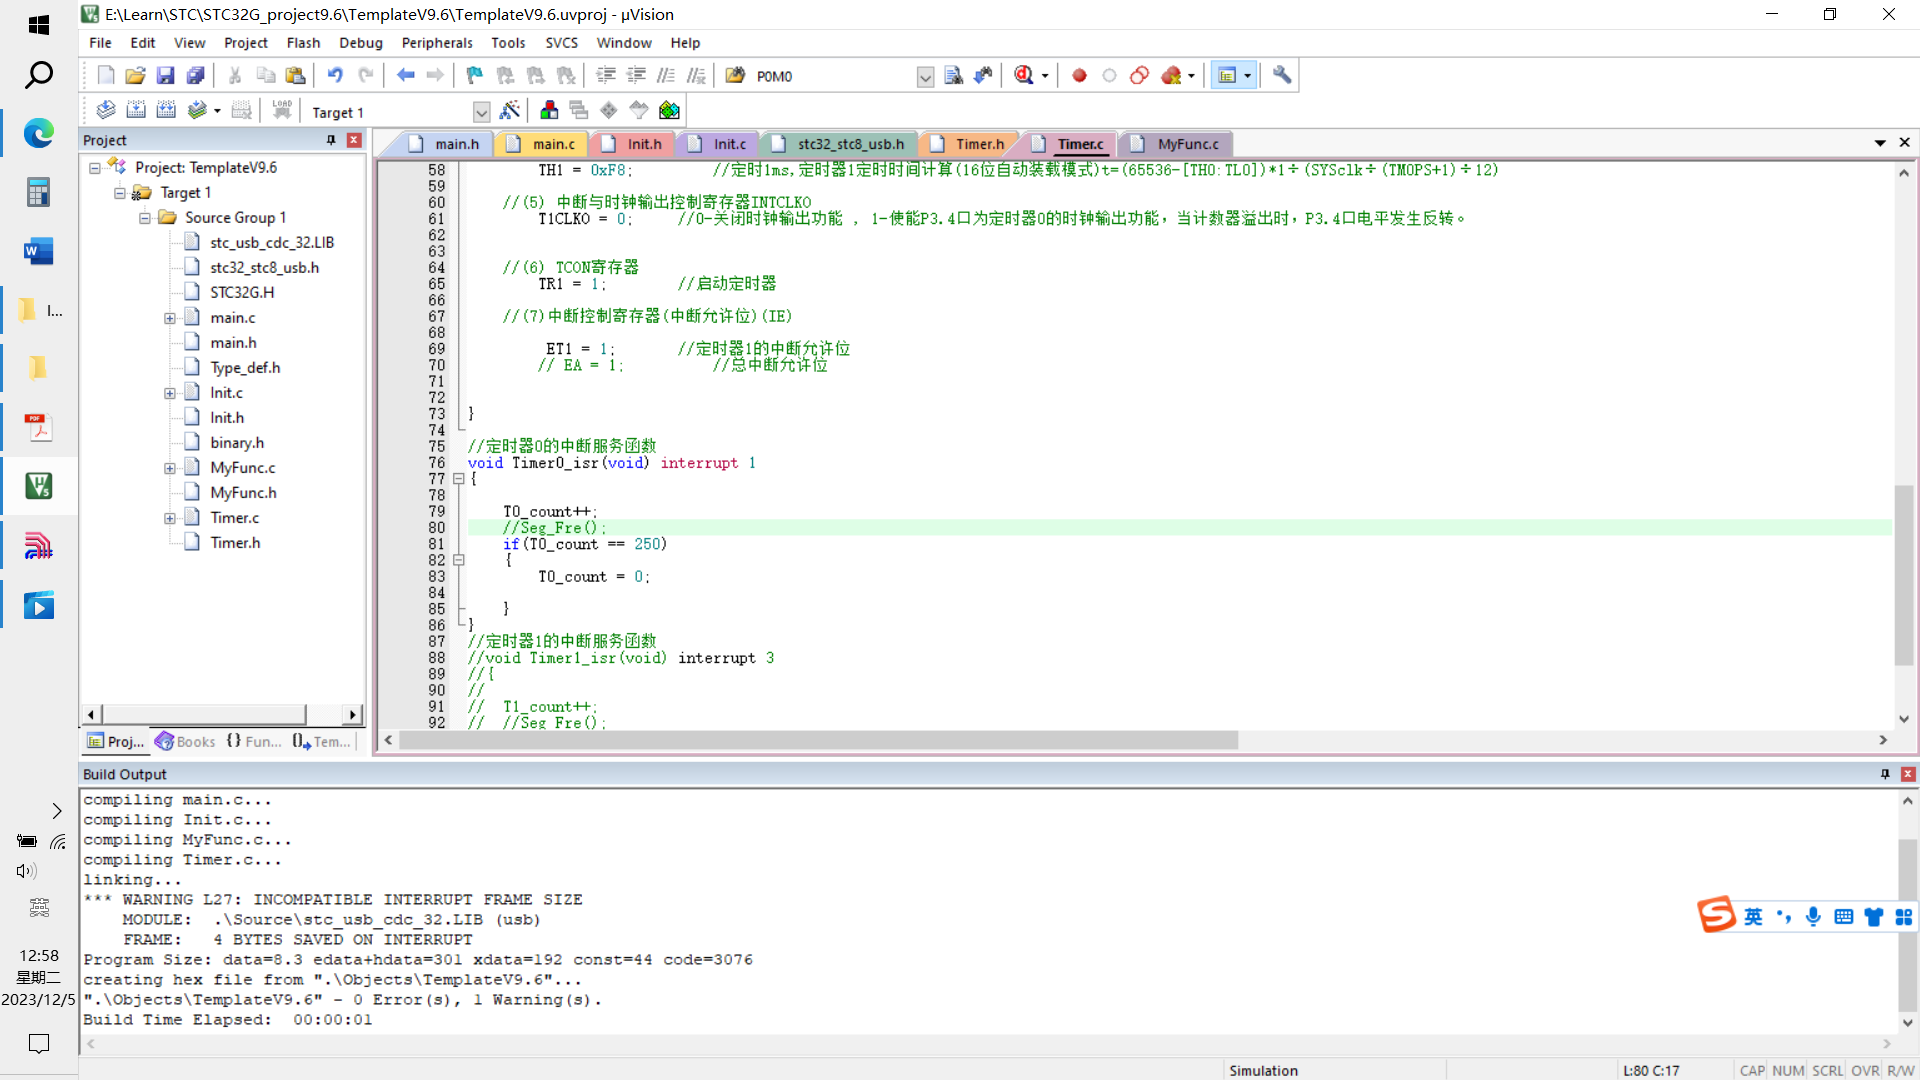Close the Build Output panel
The height and width of the screenshot is (1080, 1920).
coord(1908,774)
